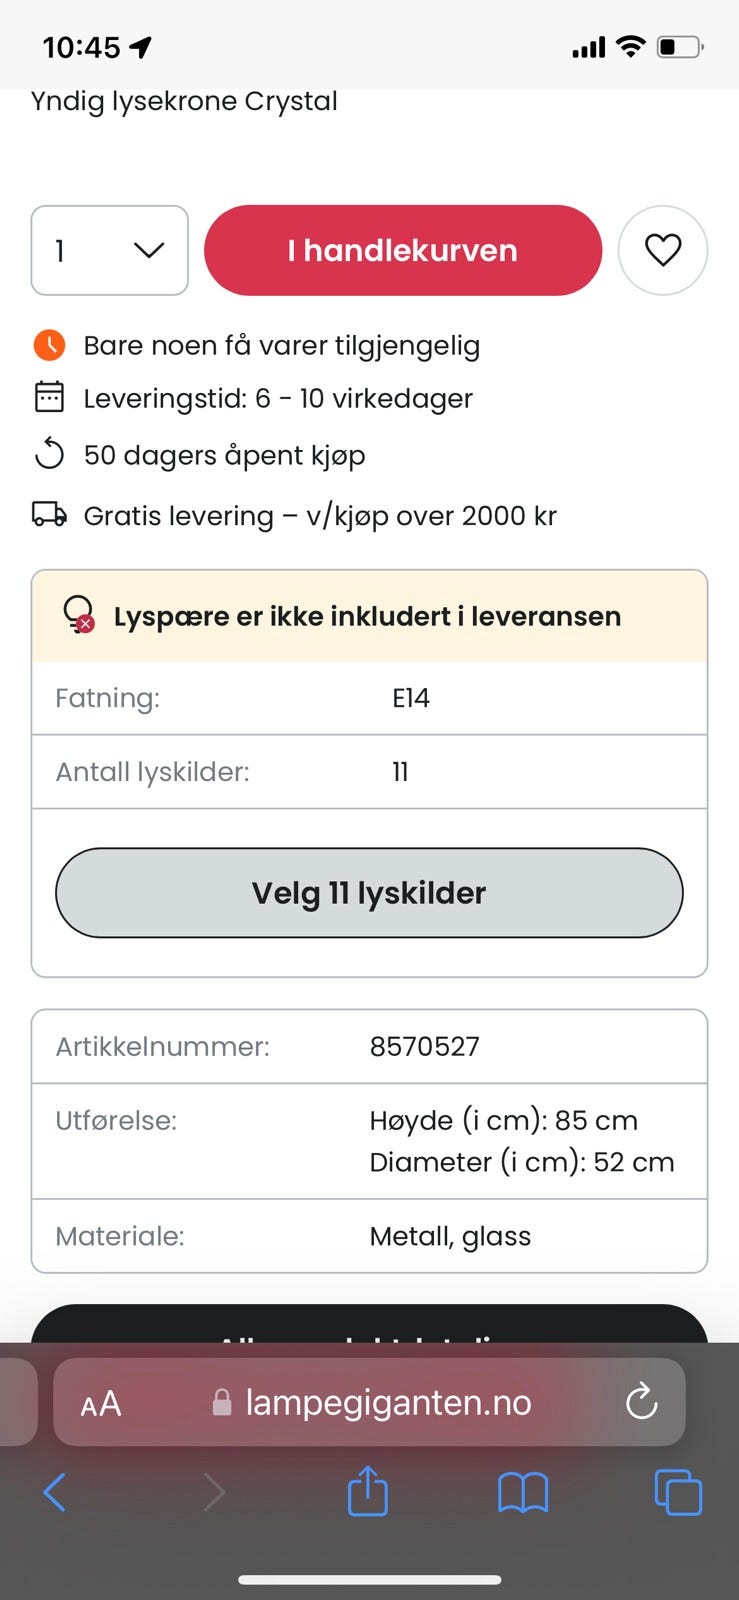The height and width of the screenshot is (1600, 739).
Task: Tap the Safari back arrow
Action: (55, 1492)
